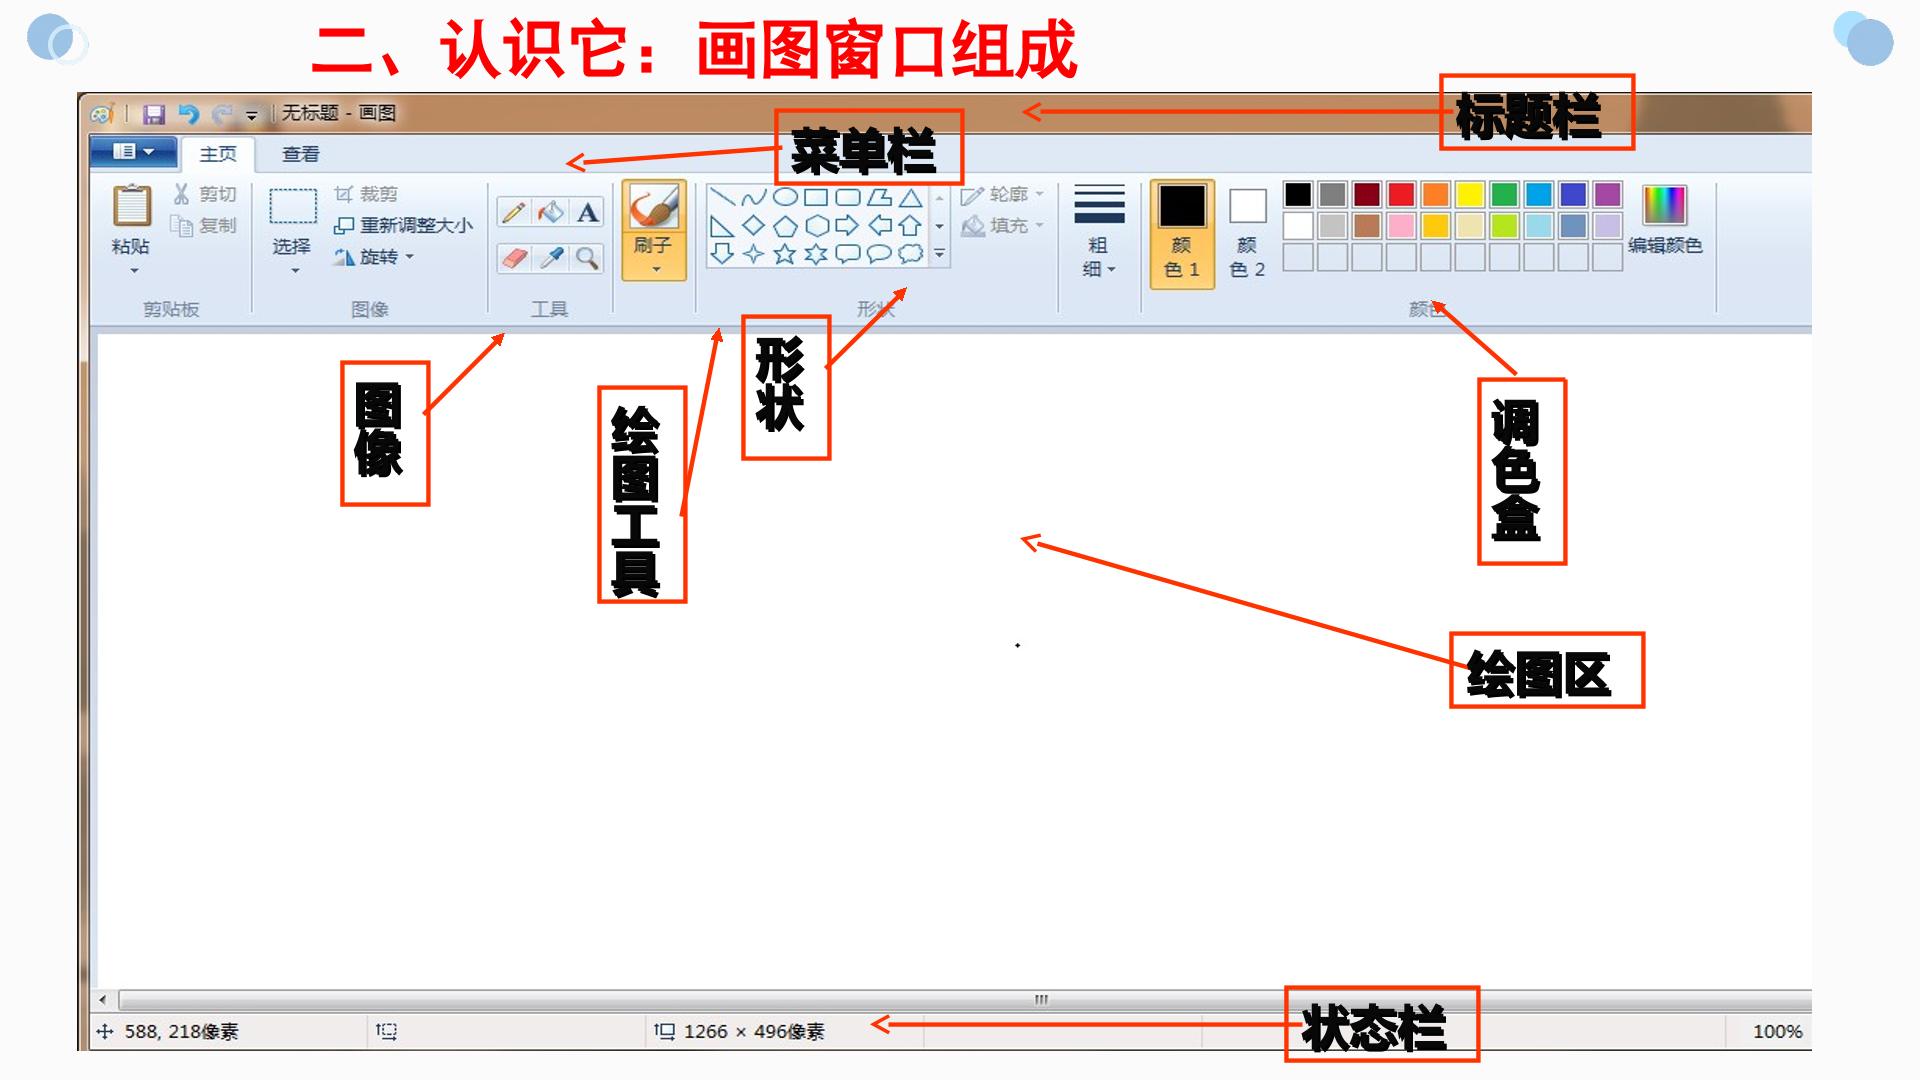This screenshot has height=1080, width=1920.
Task: Pick the red swatch in the palette
Action: (1401, 194)
